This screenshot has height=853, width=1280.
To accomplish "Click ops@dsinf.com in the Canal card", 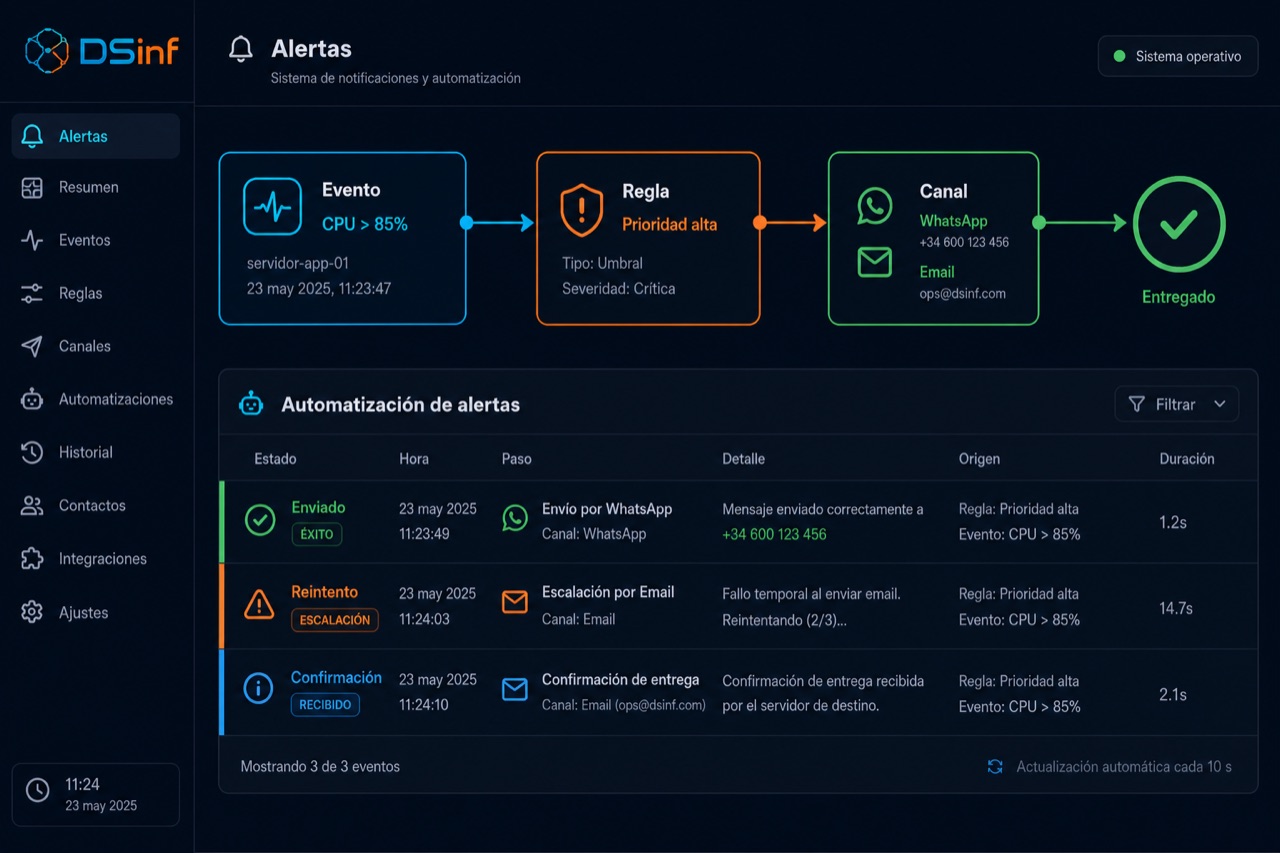I will [963, 294].
